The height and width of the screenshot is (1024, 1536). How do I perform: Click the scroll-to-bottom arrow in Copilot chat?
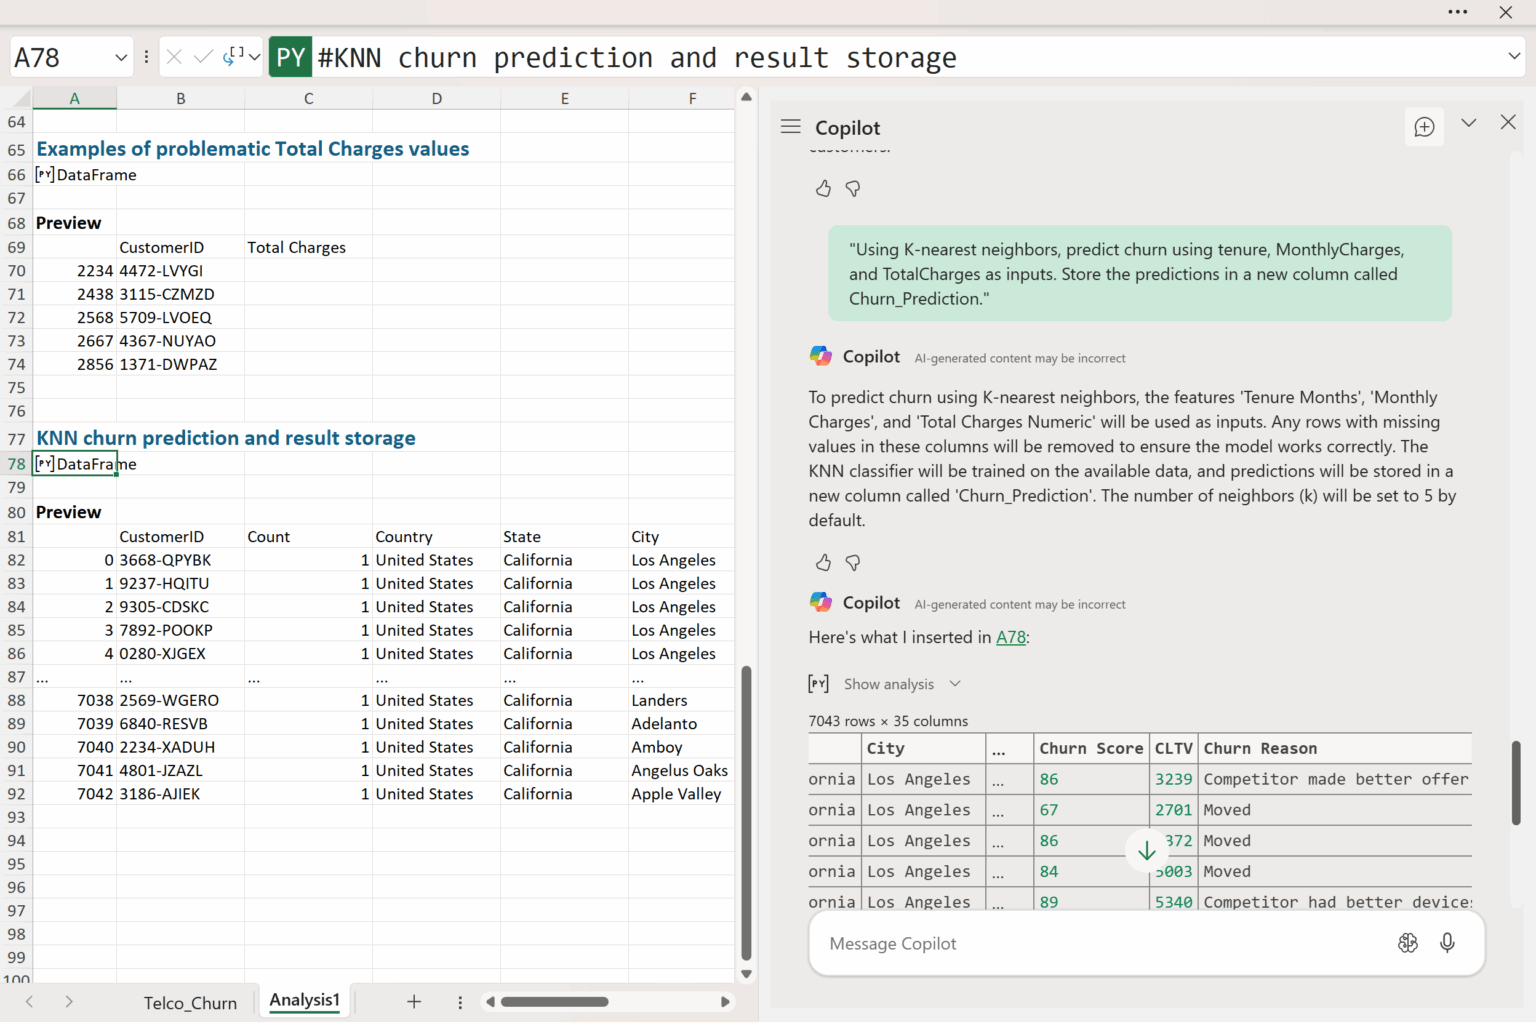1146,851
